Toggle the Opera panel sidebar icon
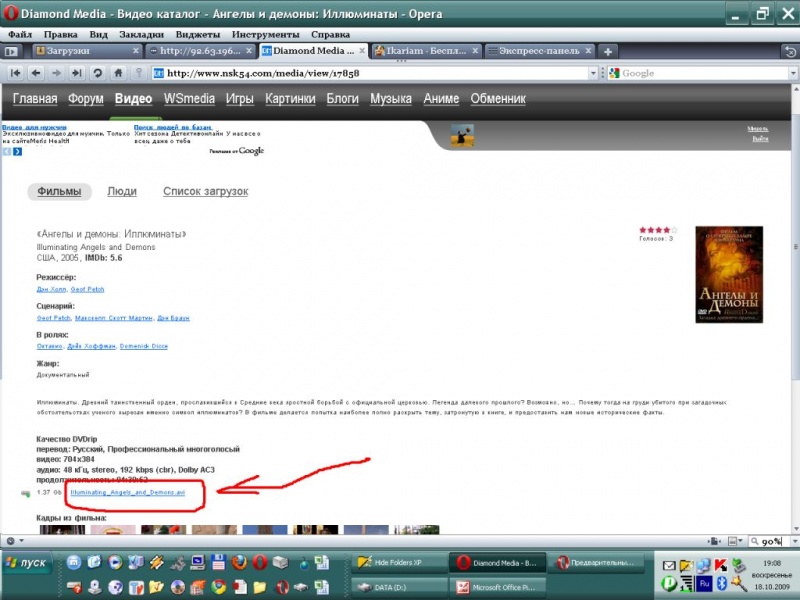Screen dimensions: 800x600 tap(12, 50)
